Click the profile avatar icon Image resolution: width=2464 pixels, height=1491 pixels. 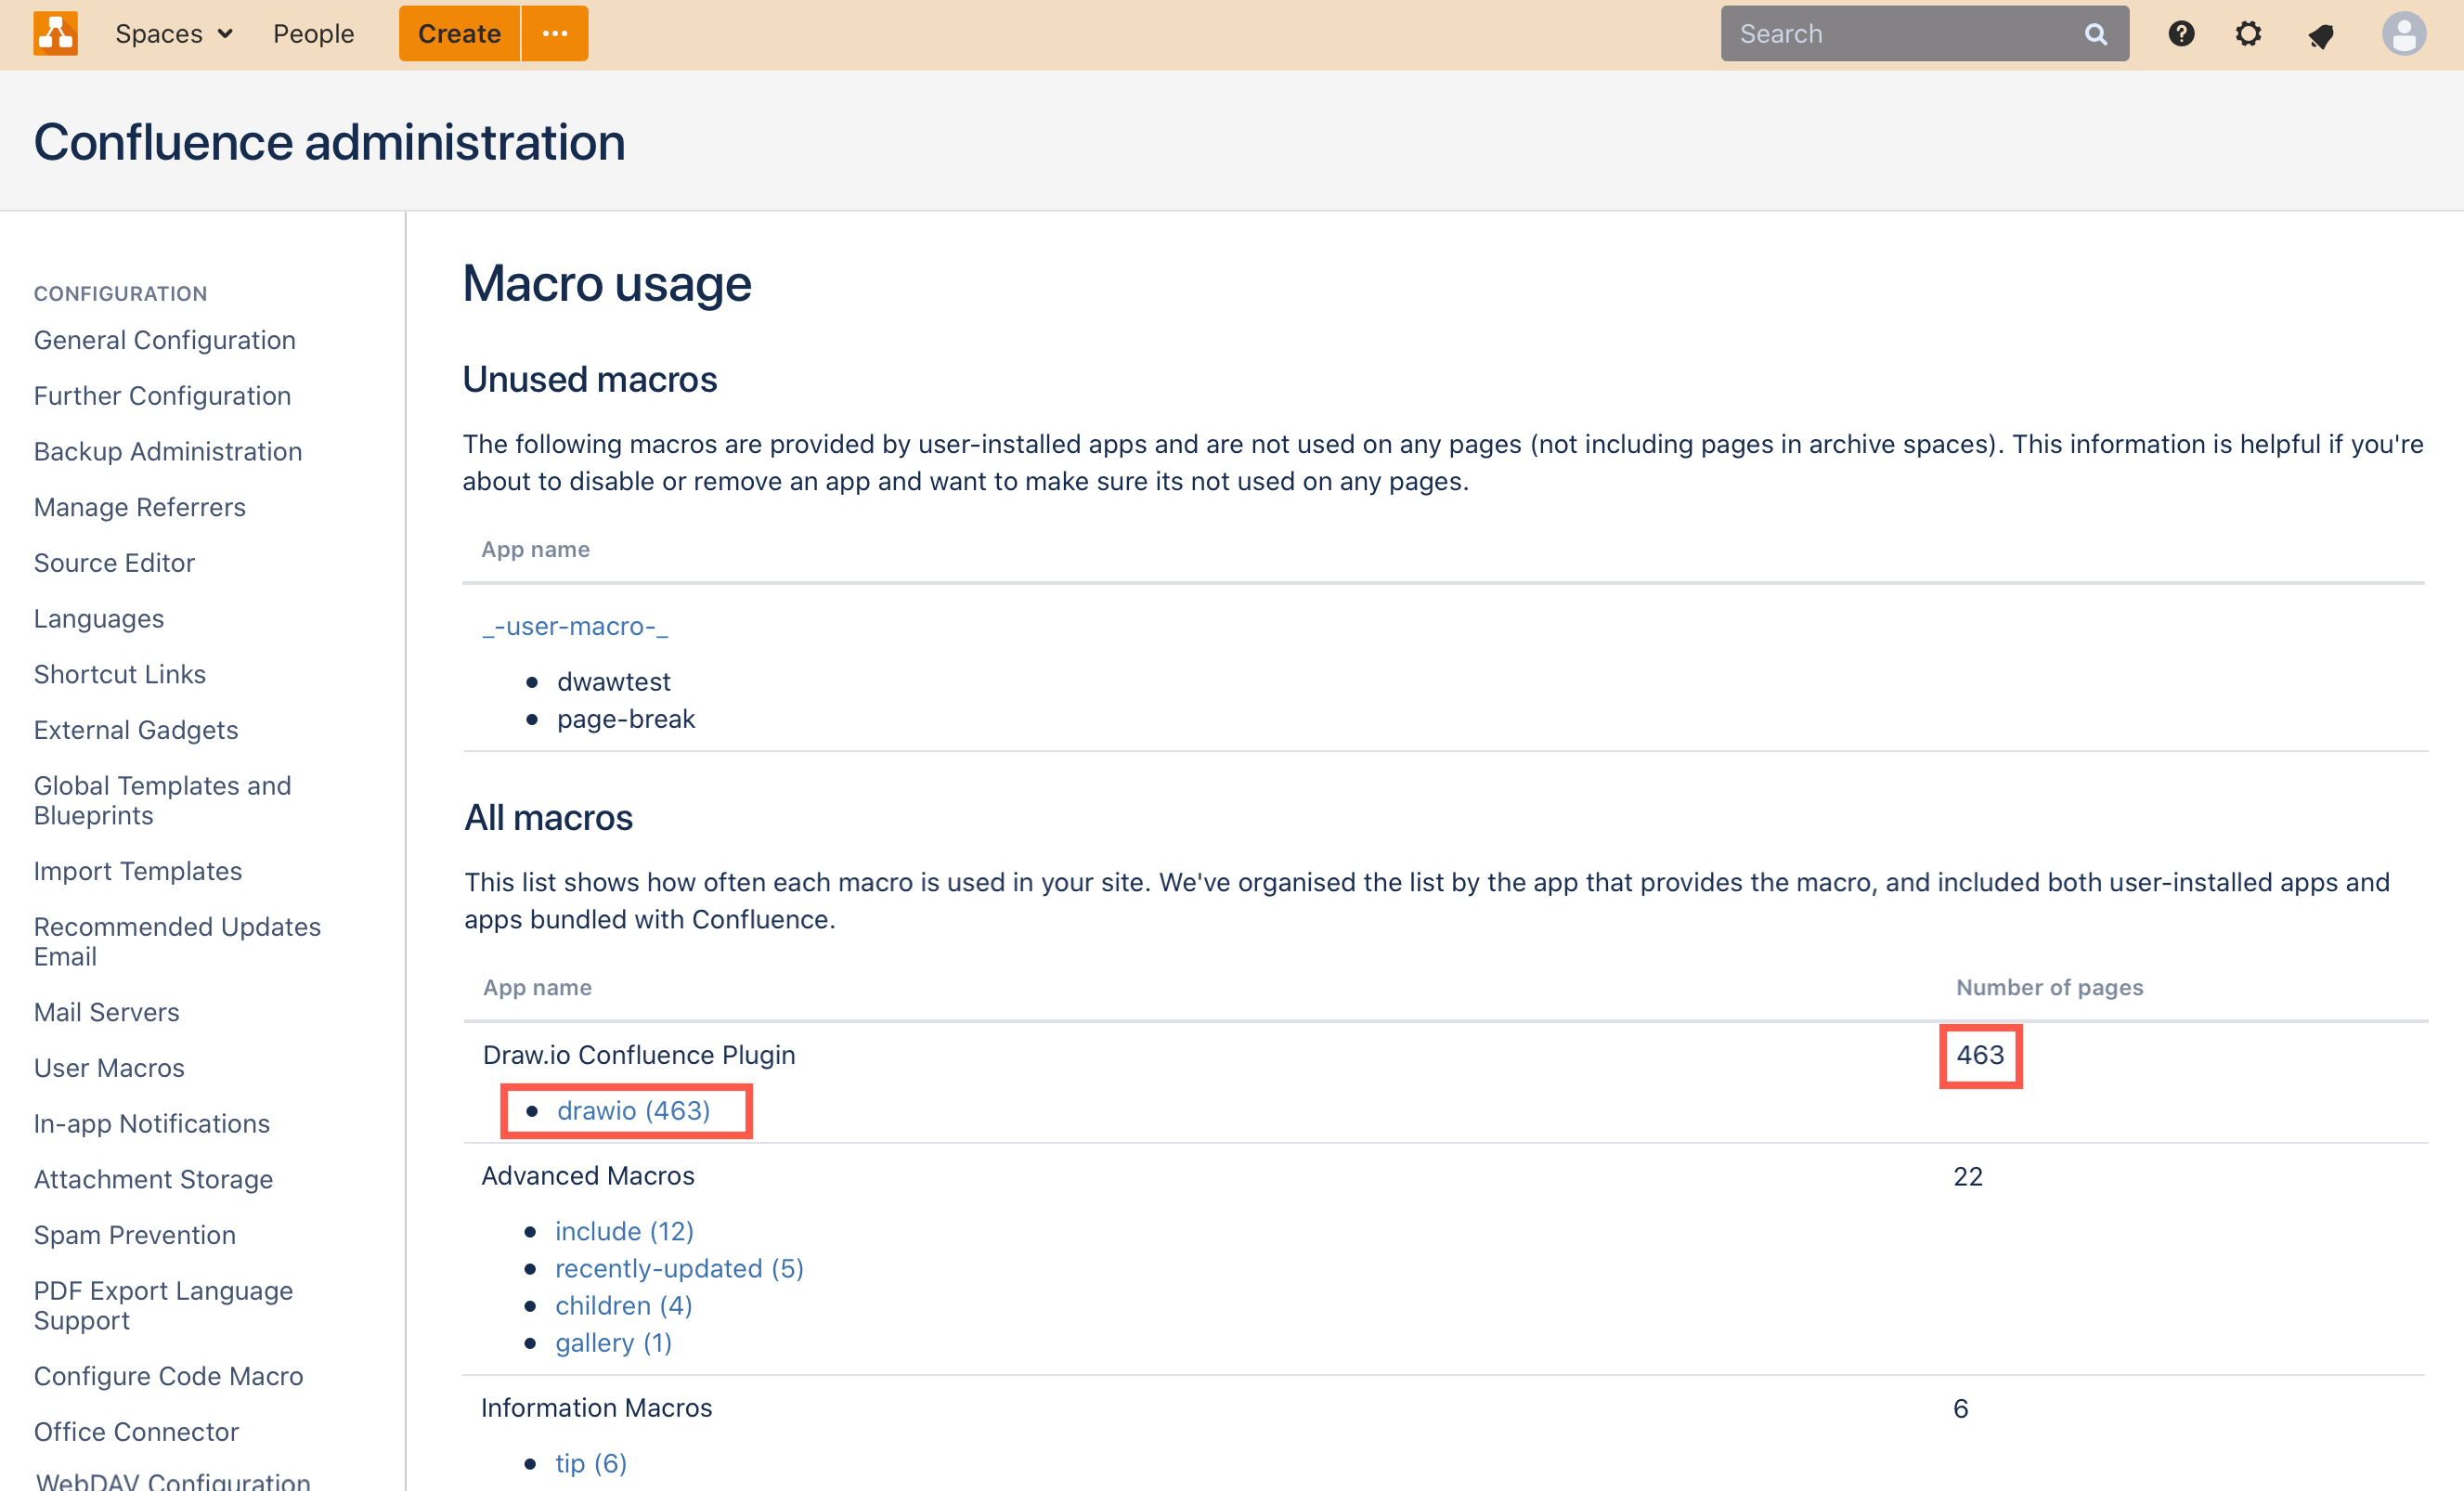2404,33
